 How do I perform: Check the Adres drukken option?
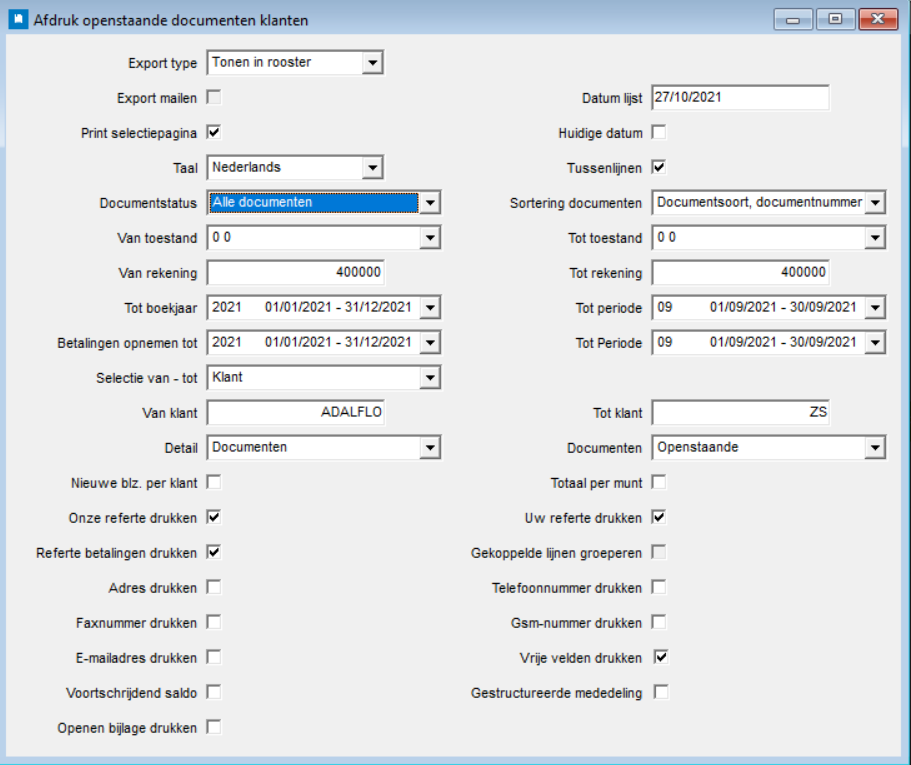click(214, 587)
